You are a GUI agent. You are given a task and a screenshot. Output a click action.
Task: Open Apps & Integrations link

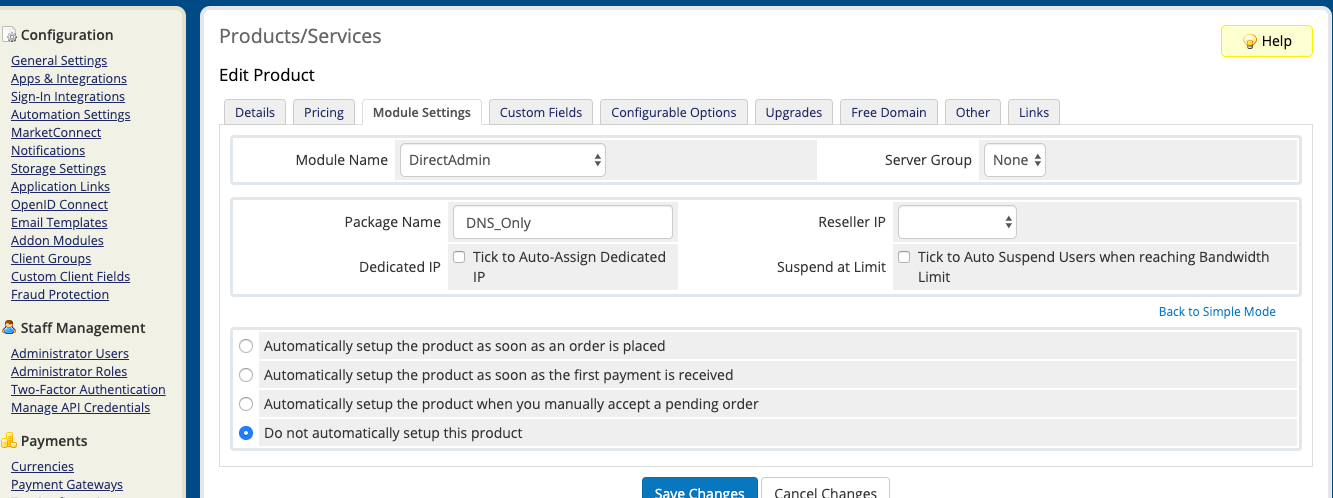(69, 79)
